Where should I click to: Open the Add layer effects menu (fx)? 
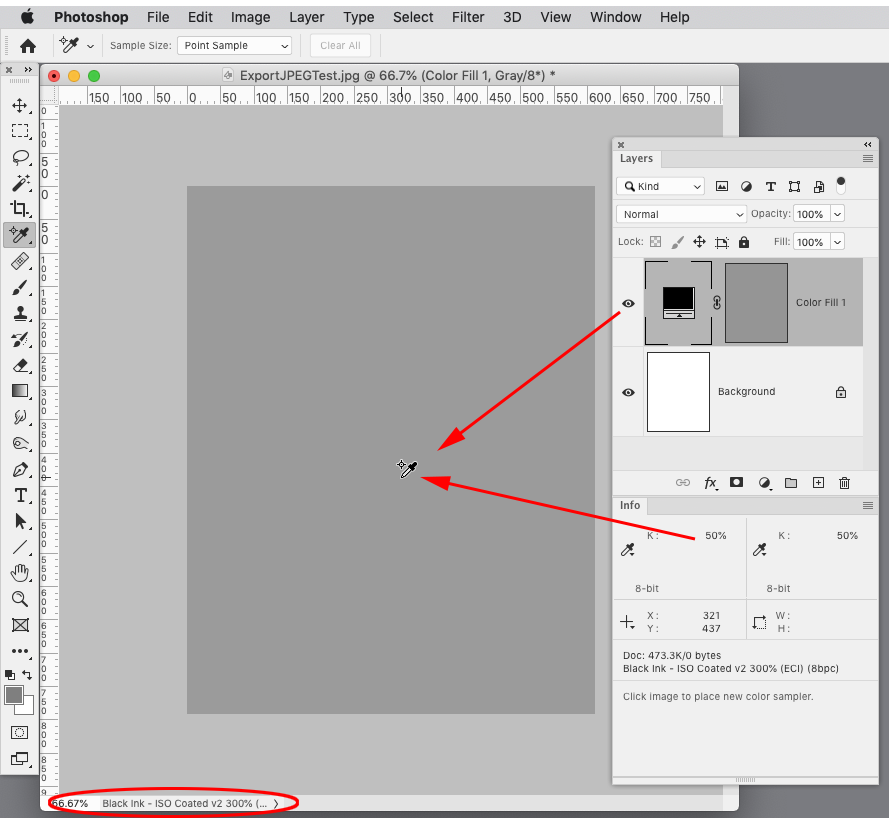[711, 483]
